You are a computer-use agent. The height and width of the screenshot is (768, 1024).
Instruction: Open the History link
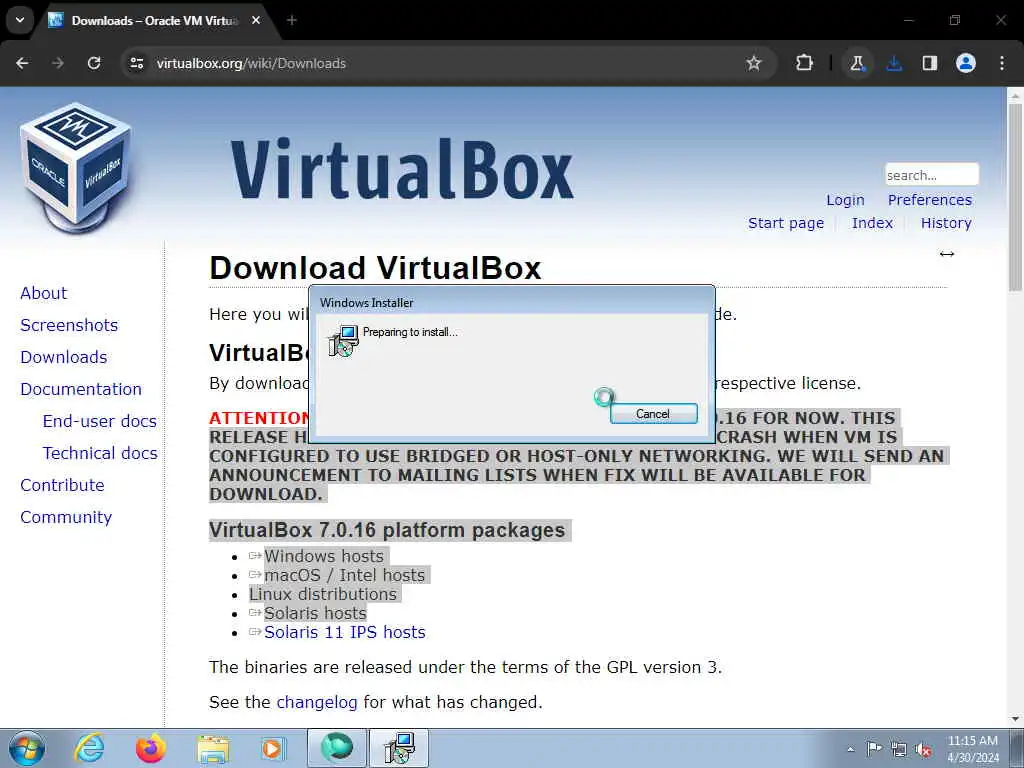[946, 223]
